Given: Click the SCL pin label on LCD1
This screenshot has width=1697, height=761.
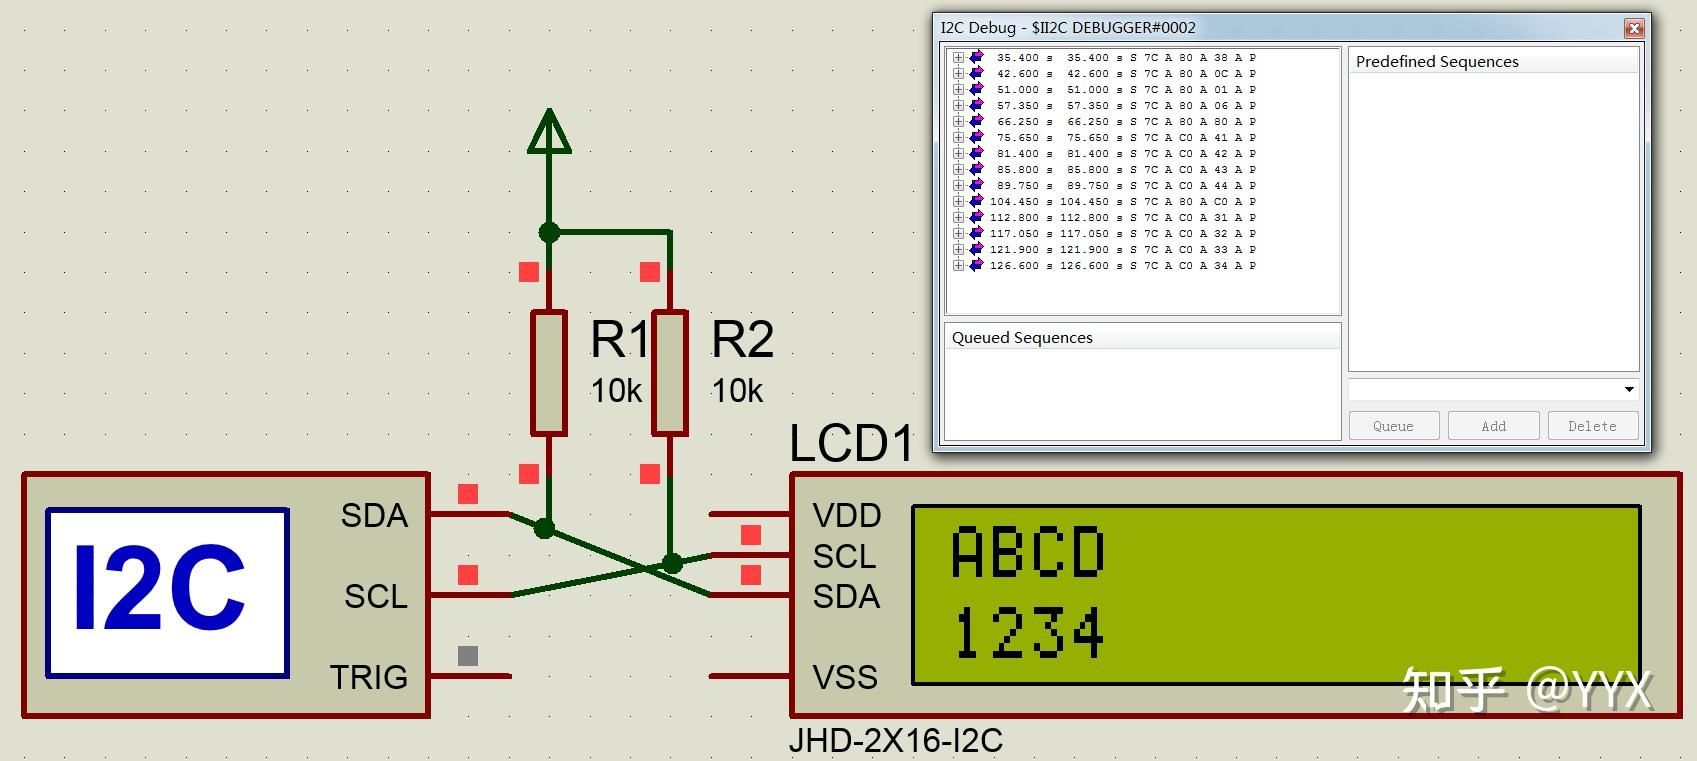Looking at the screenshot, I should (844, 557).
